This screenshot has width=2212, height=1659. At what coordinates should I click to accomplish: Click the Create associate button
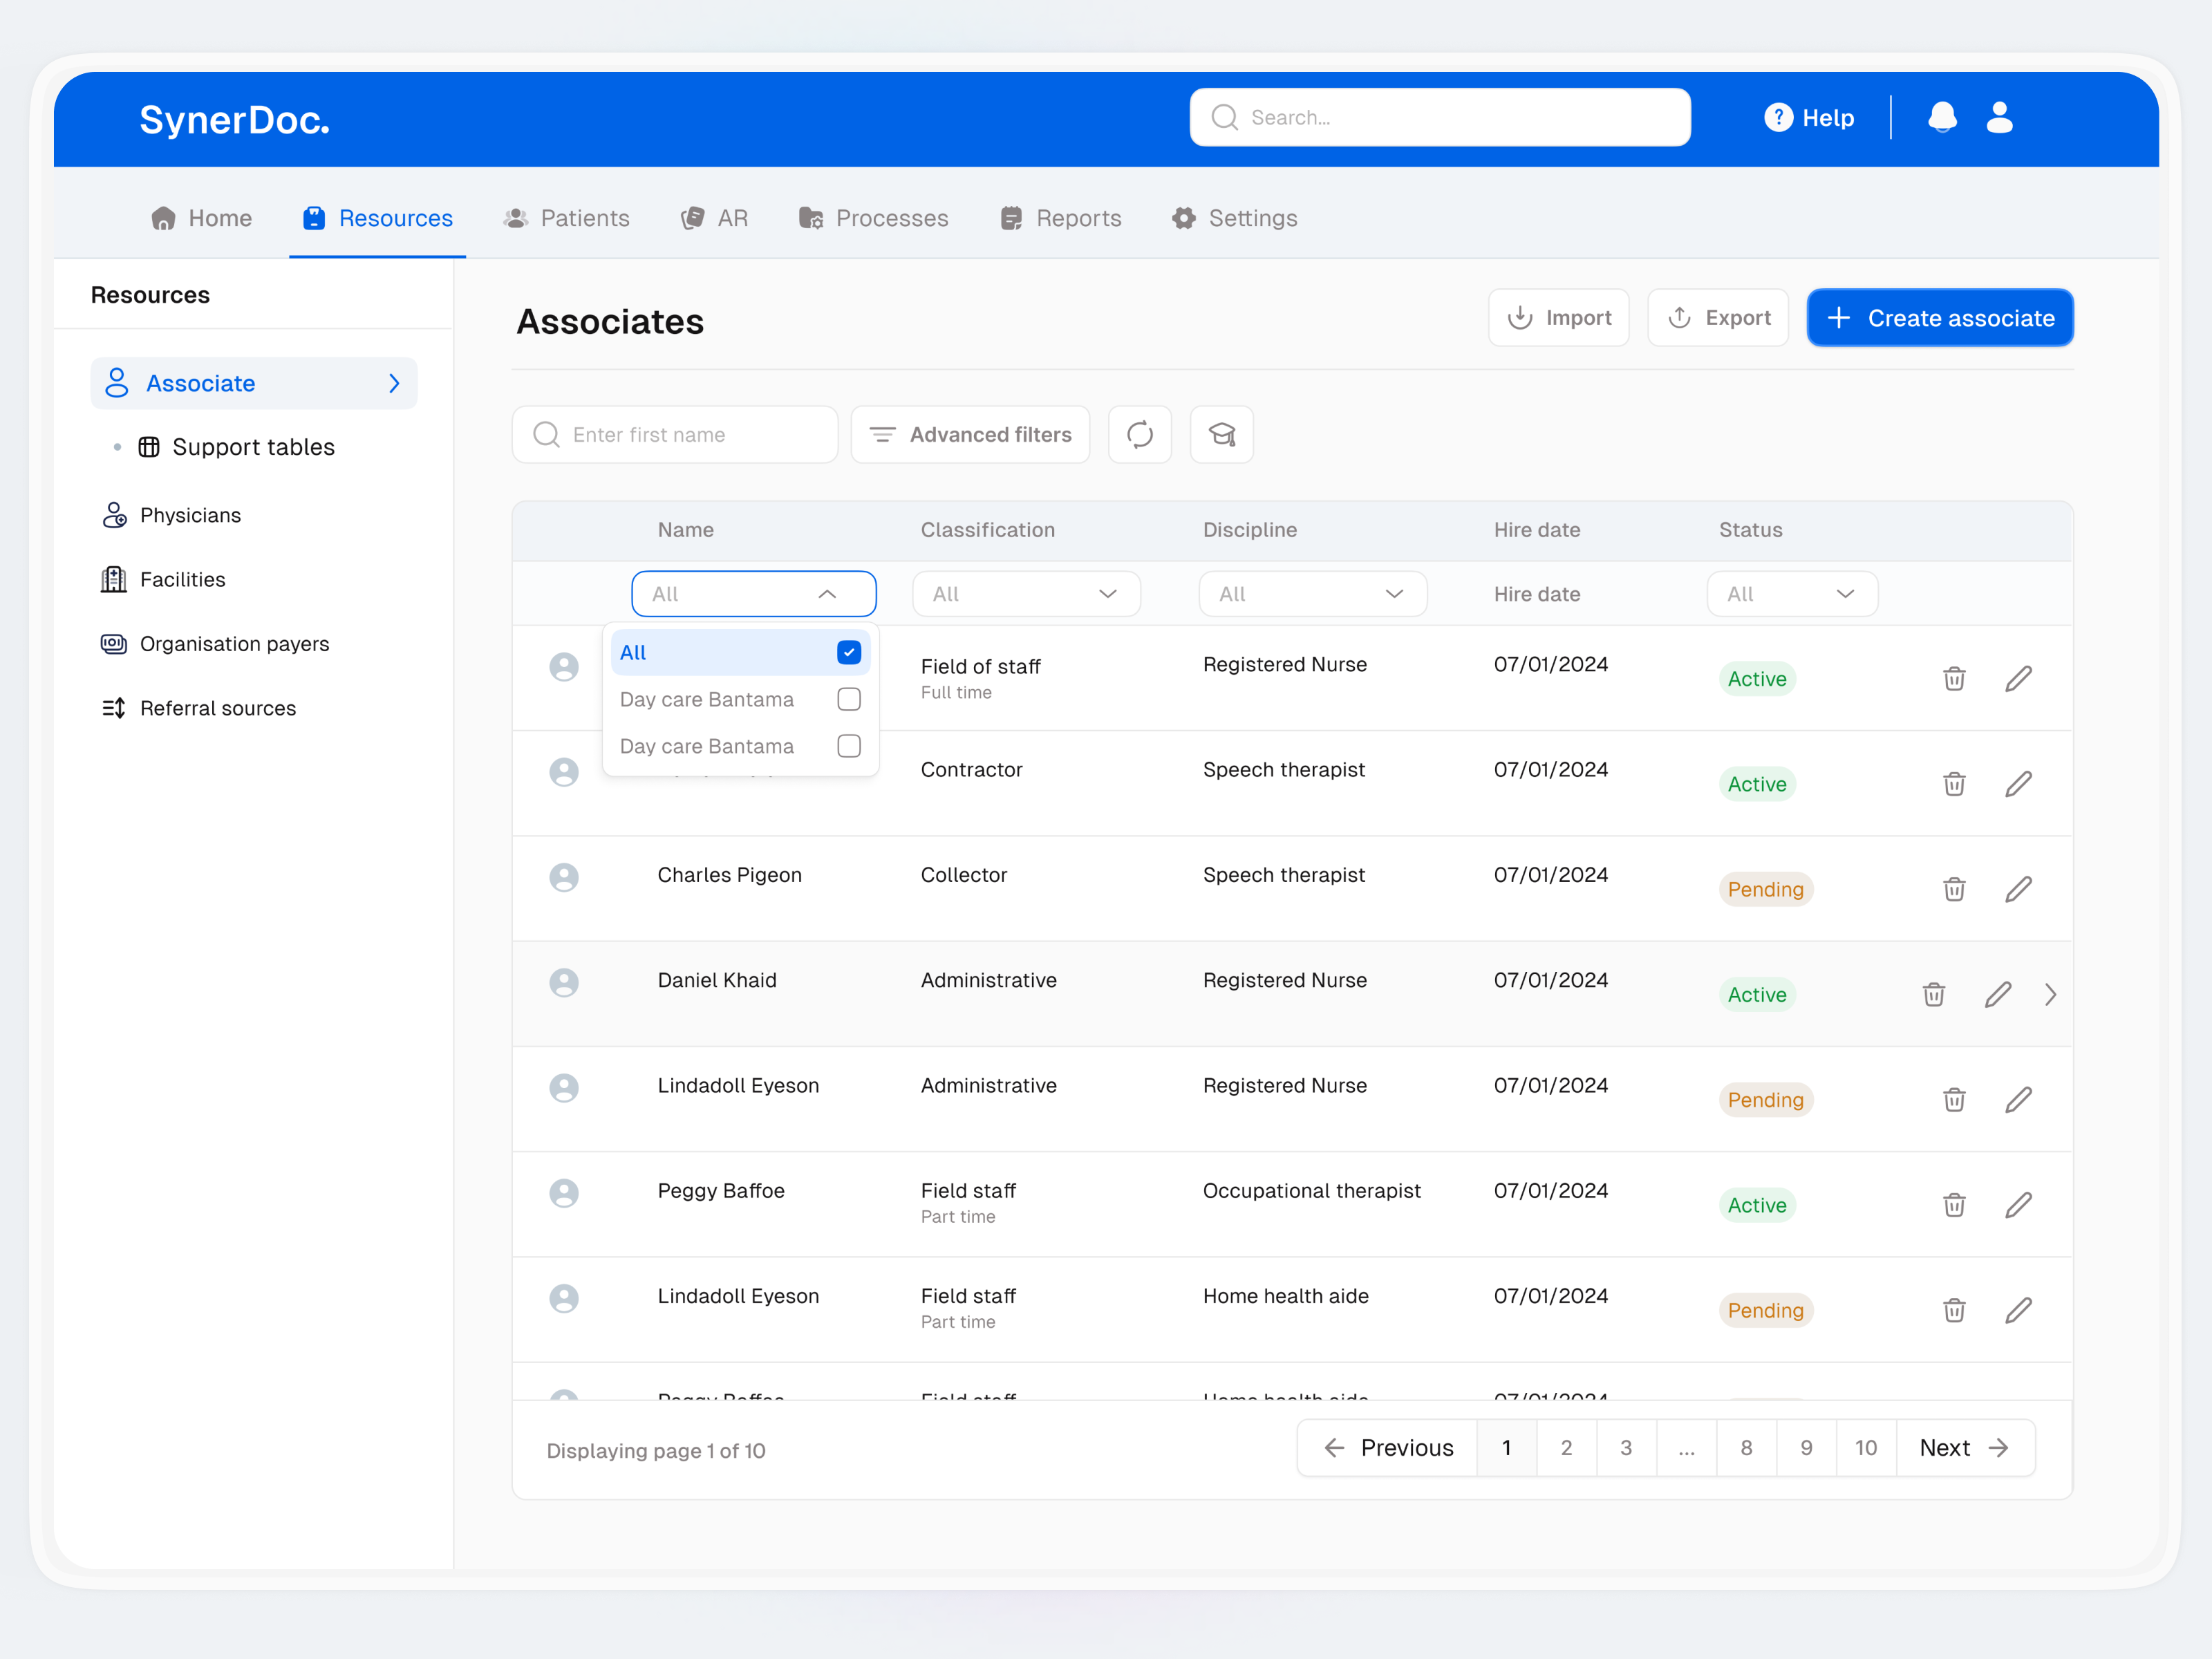[x=1940, y=318]
